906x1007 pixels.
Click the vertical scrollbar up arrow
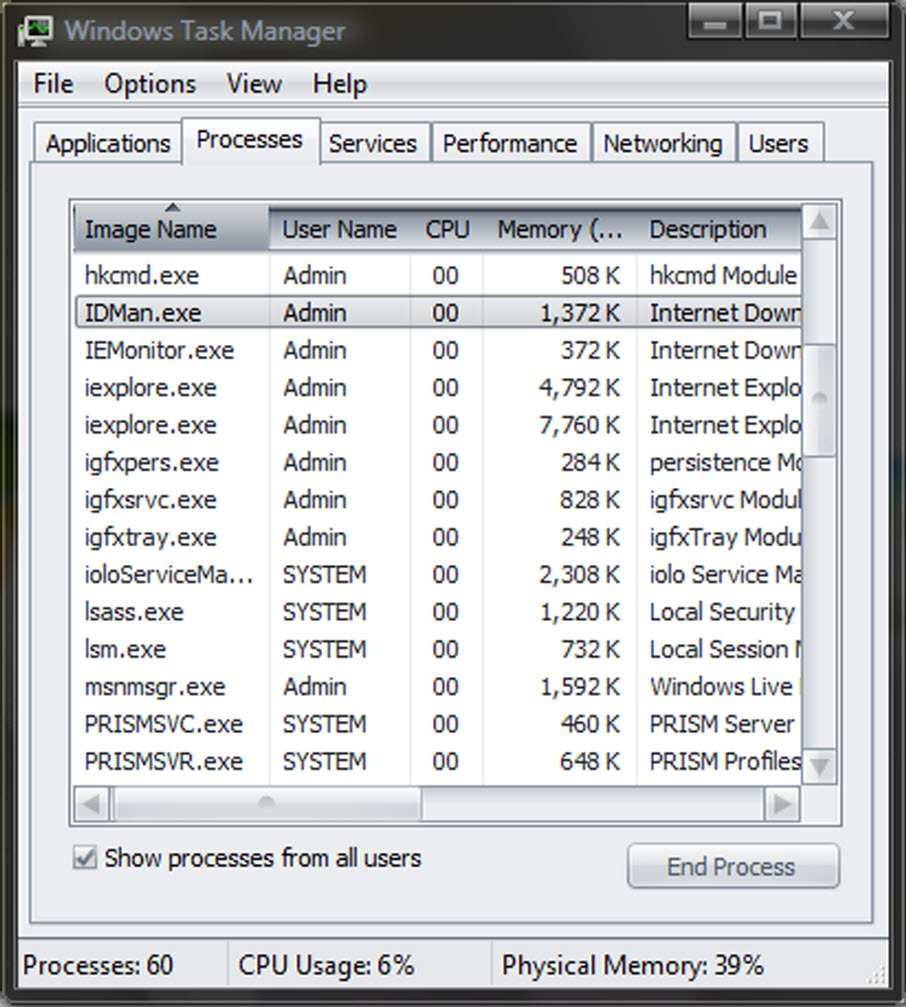click(819, 222)
